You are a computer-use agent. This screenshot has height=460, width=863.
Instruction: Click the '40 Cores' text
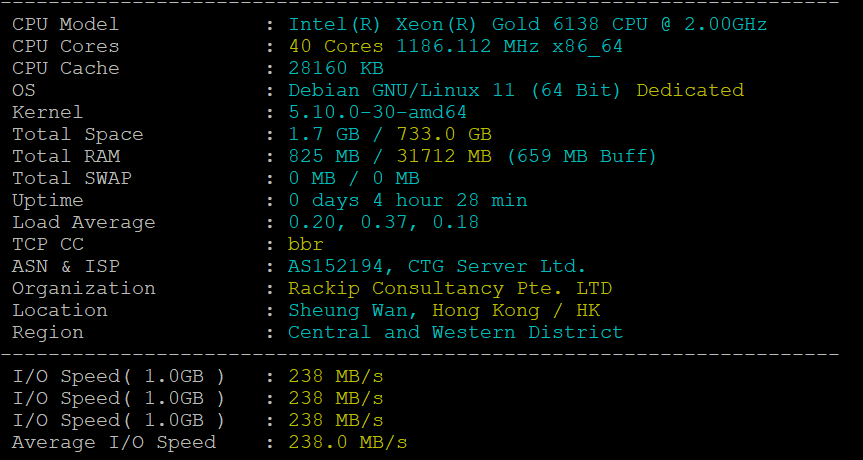[336, 46]
